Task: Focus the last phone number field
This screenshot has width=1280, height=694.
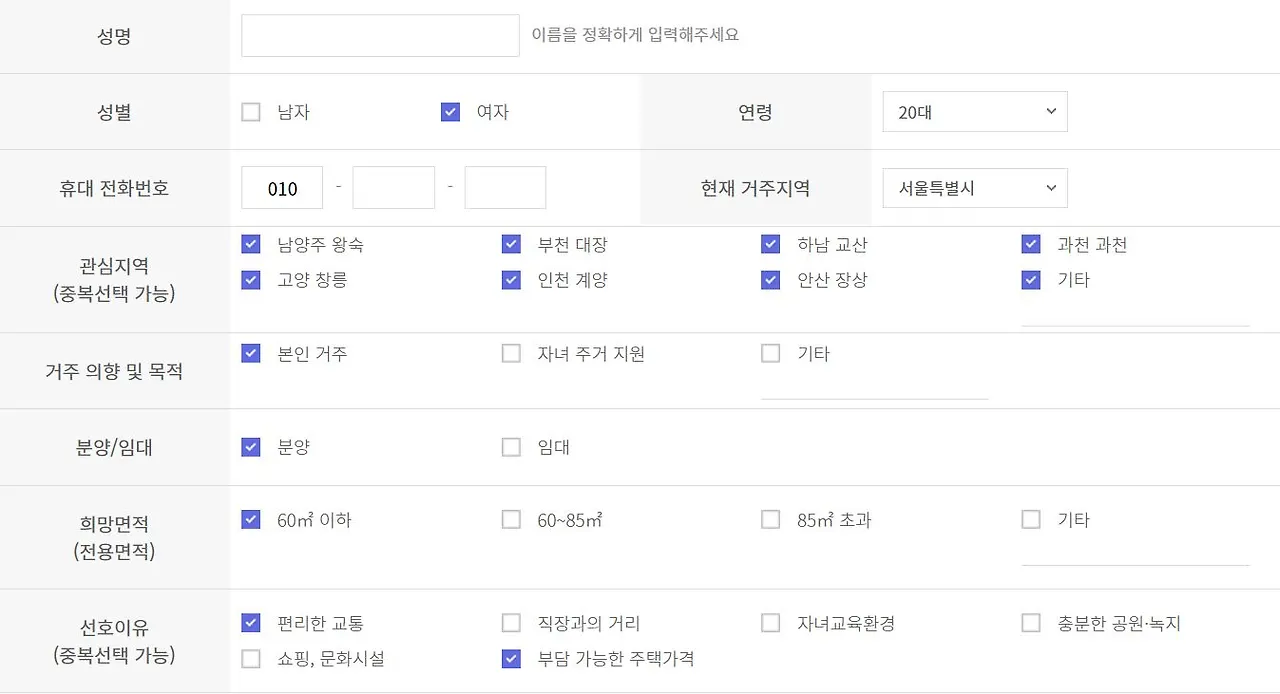Action: (x=505, y=188)
